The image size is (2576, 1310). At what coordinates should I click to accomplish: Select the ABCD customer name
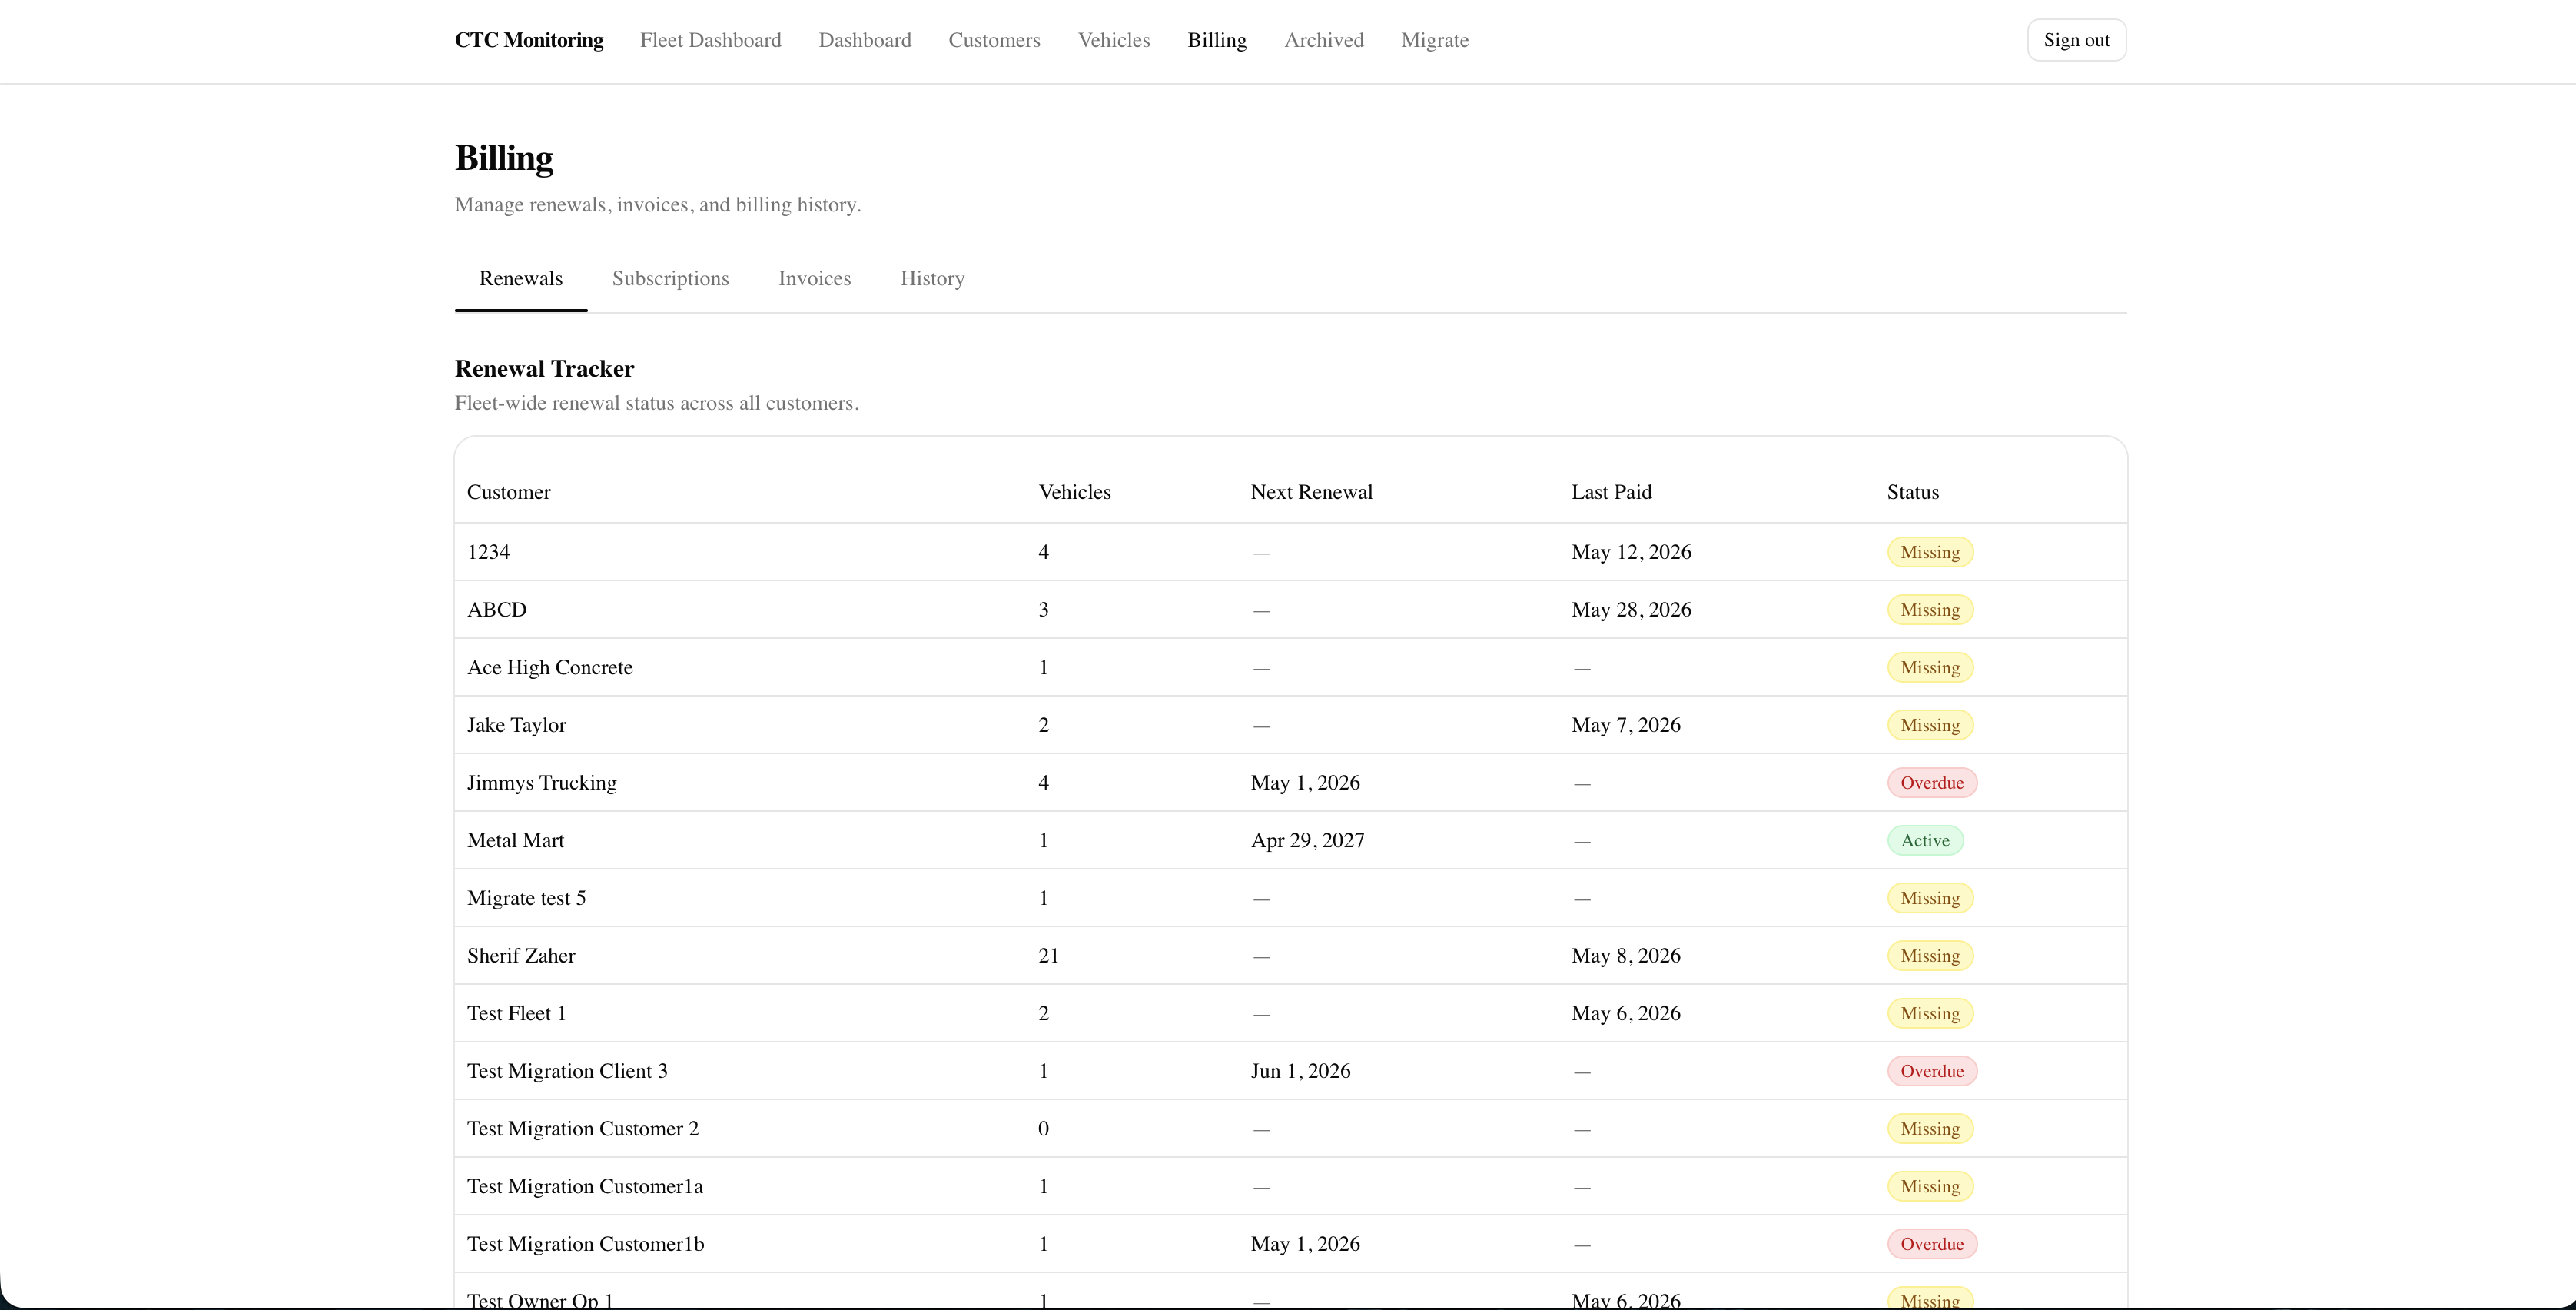(x=497, y=609)
